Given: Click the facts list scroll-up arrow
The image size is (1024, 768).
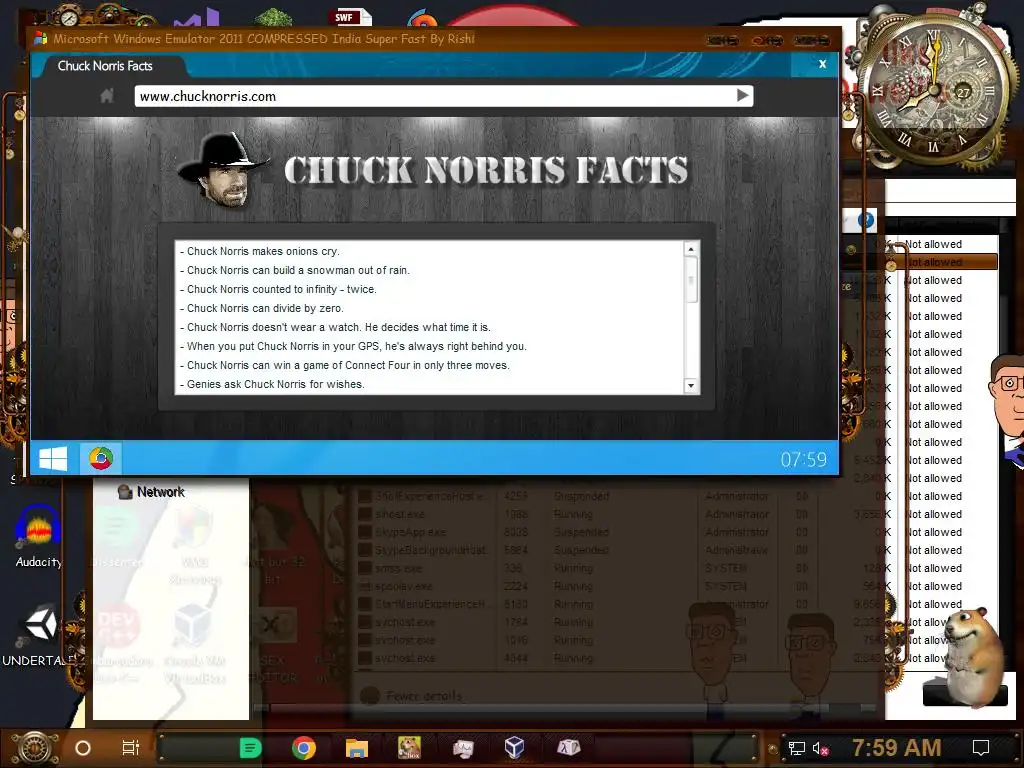Looking at the screenshot, I should click(691, 249).
